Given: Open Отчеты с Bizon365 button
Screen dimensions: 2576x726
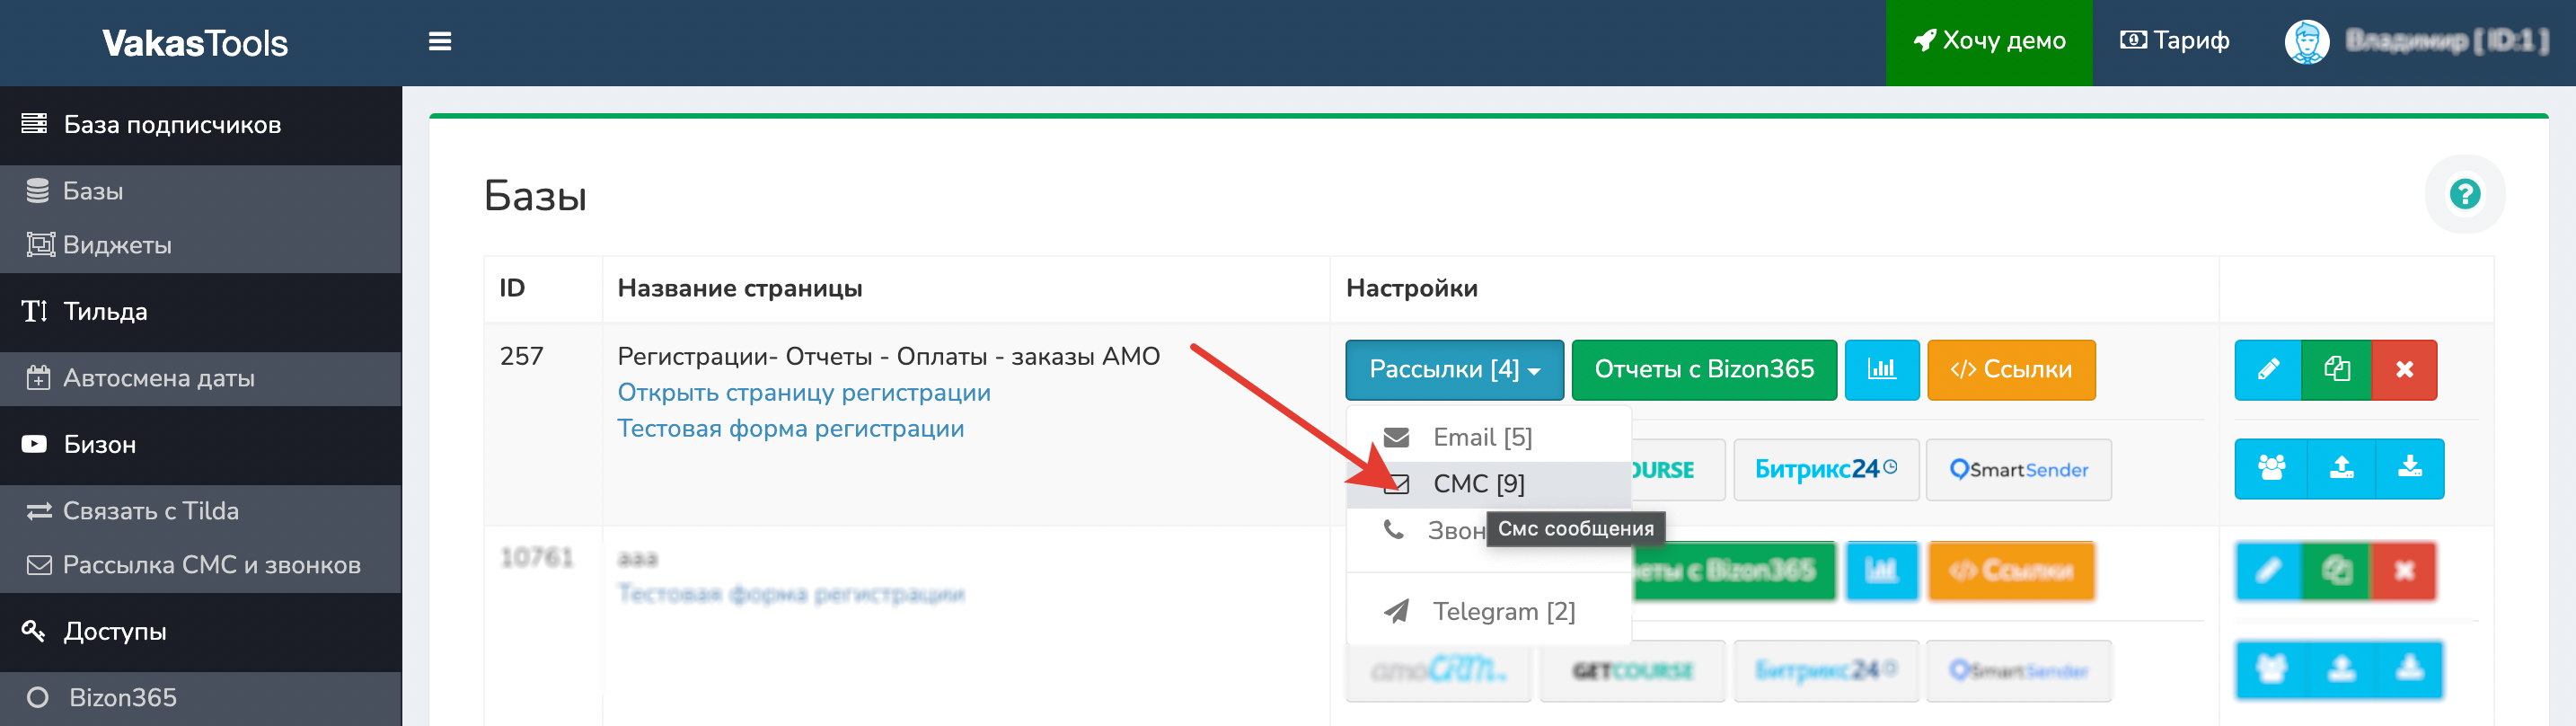Looking at the screenshot, I should 1703,370.
